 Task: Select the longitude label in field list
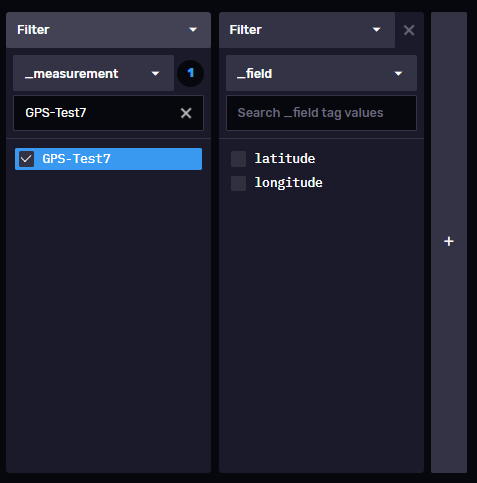click(x=289, y=183)
